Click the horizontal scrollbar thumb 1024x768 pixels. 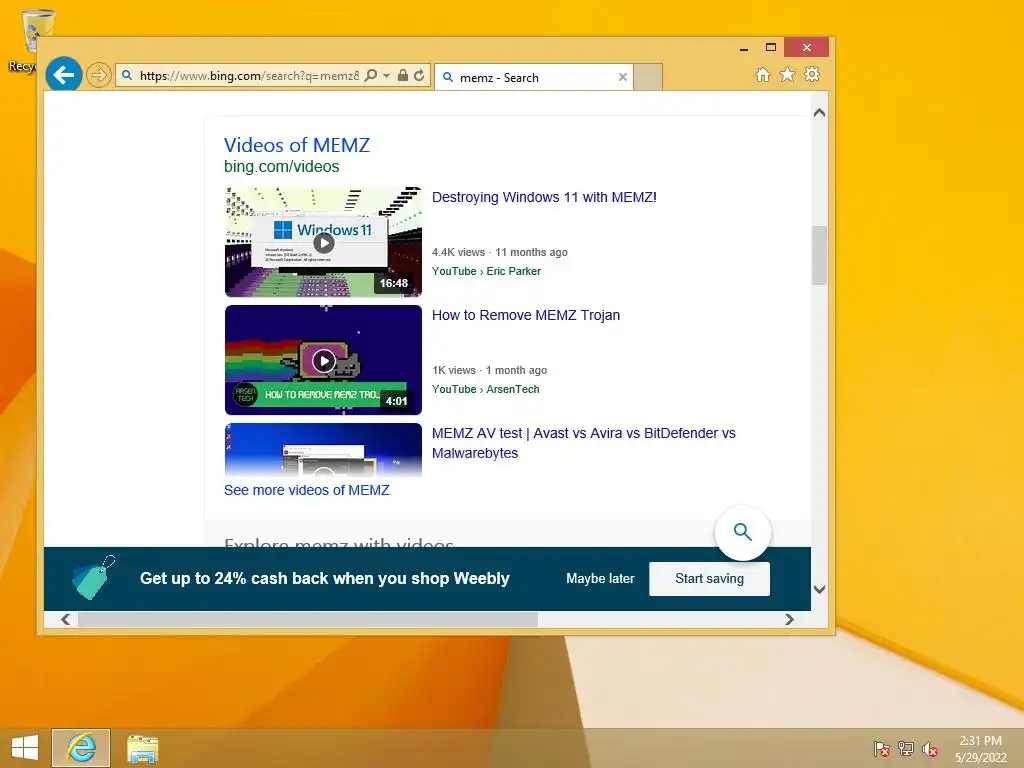[x=308, y=619]
